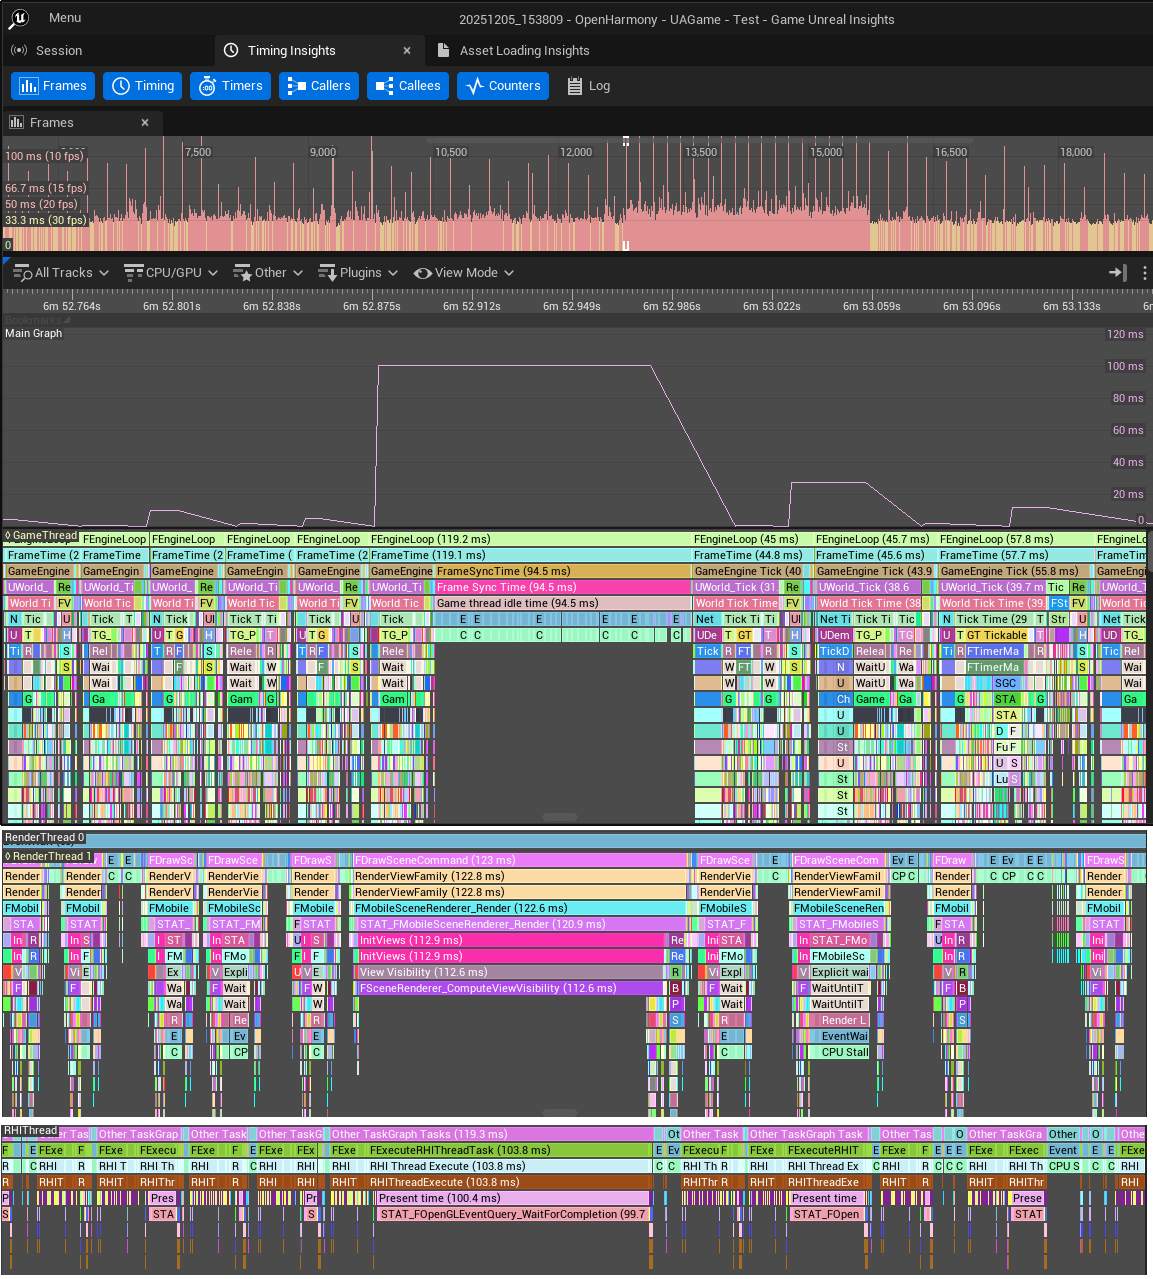Toggle the Counters panel button
This screenshot has height=1279, width=1153.
click(503, 86)
